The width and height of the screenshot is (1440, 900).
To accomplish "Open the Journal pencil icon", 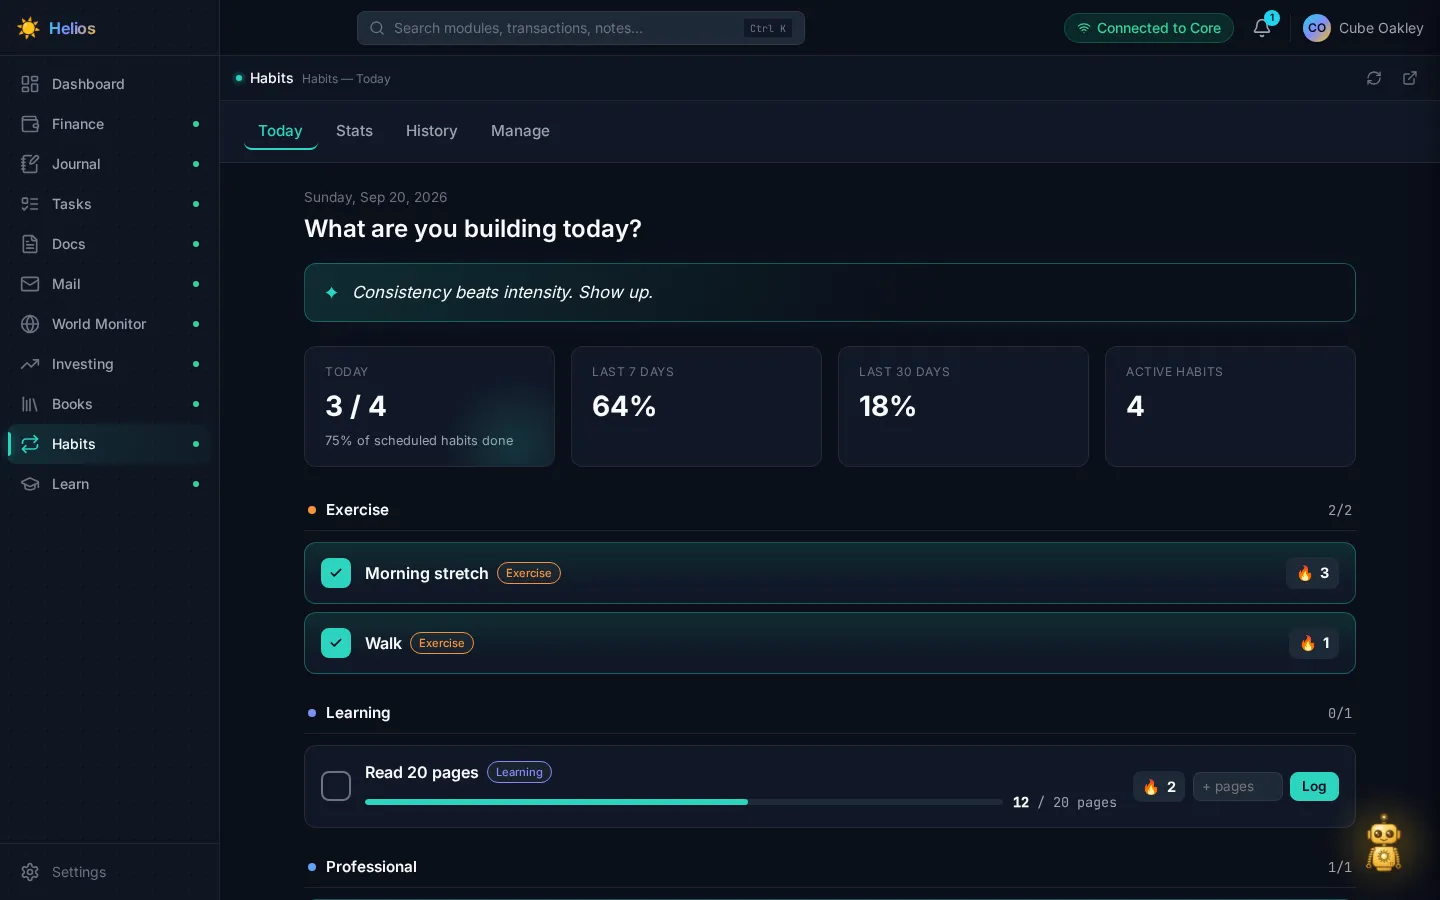I will (30, 164).
